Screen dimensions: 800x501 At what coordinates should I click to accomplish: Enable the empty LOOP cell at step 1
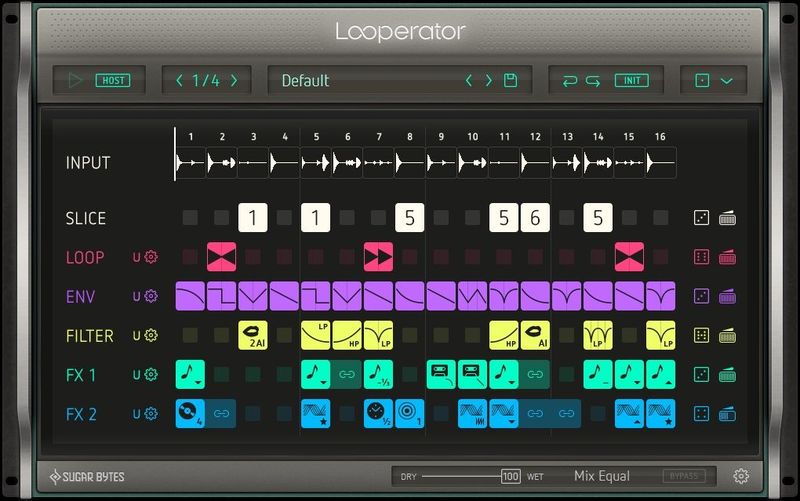pos(190,257)
